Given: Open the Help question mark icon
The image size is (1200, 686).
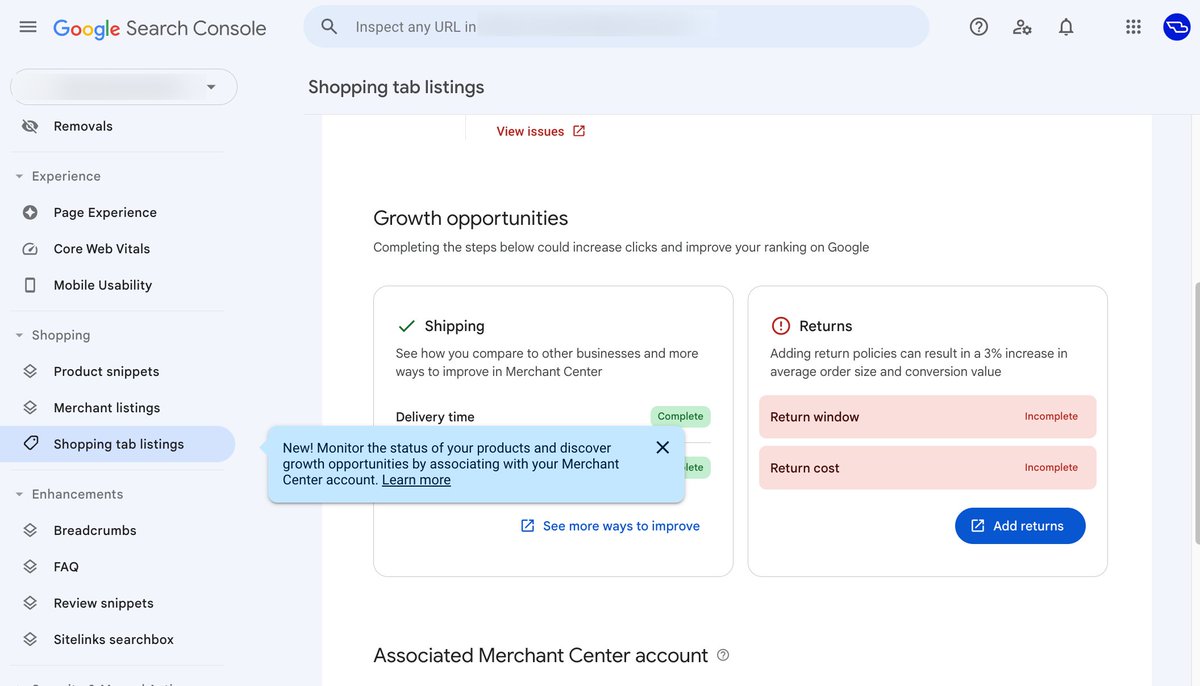Looking at the screenshot, I should [979, 27].
